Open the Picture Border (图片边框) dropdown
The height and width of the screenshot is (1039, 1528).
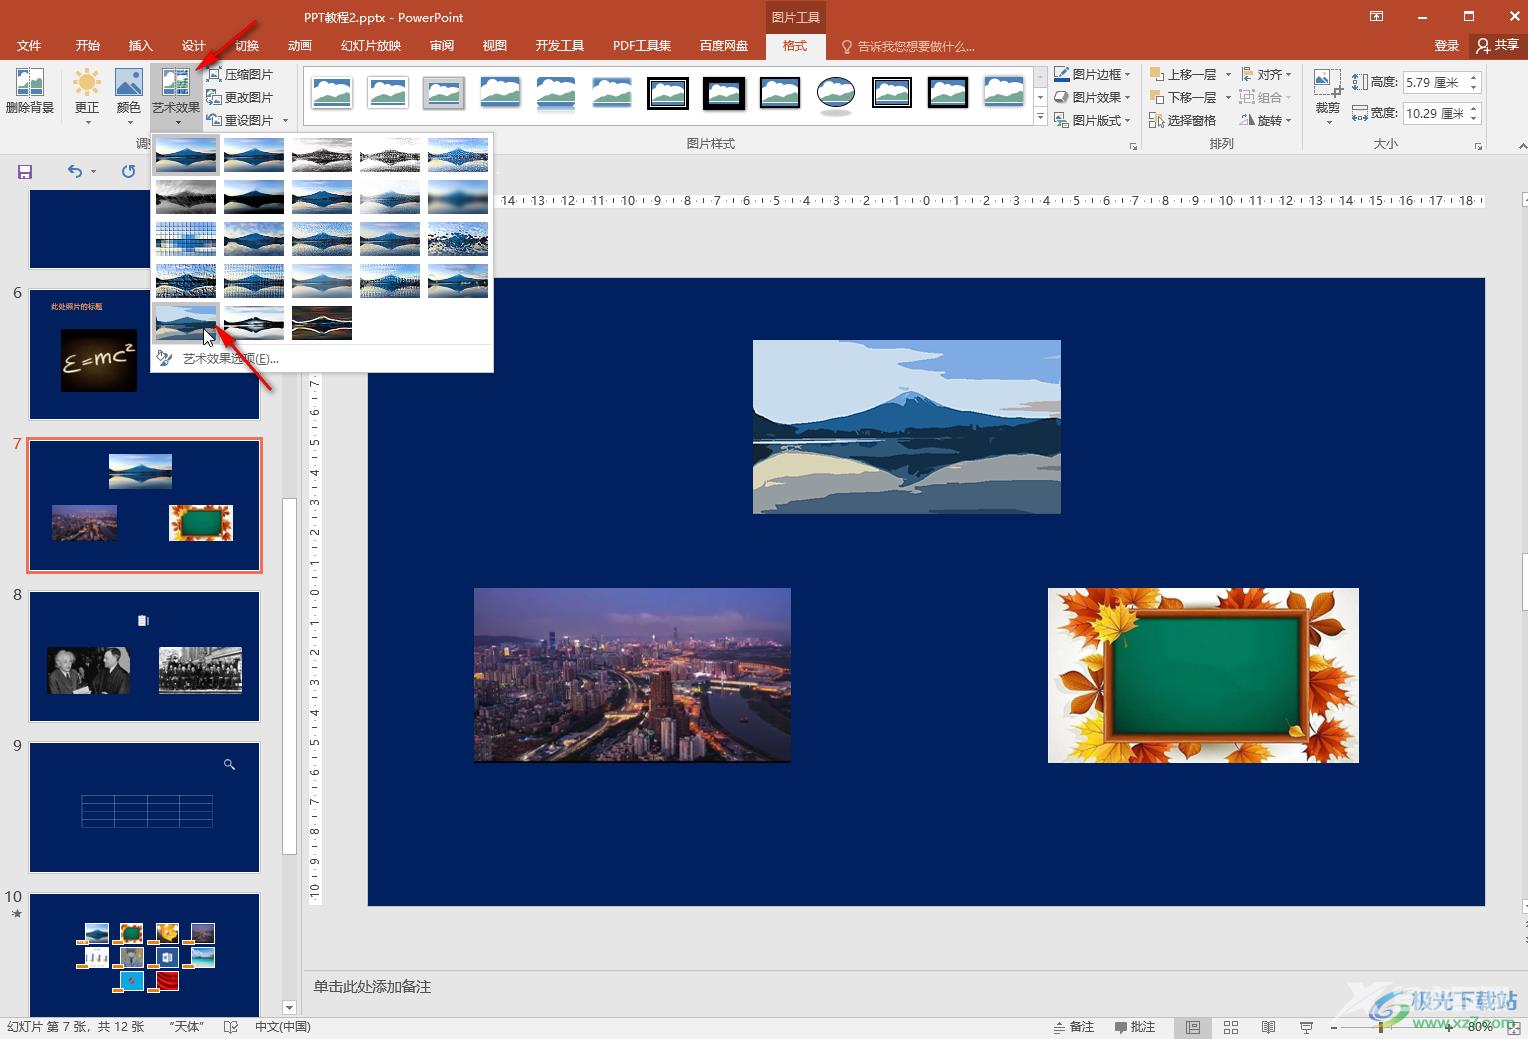point(1092,74)
